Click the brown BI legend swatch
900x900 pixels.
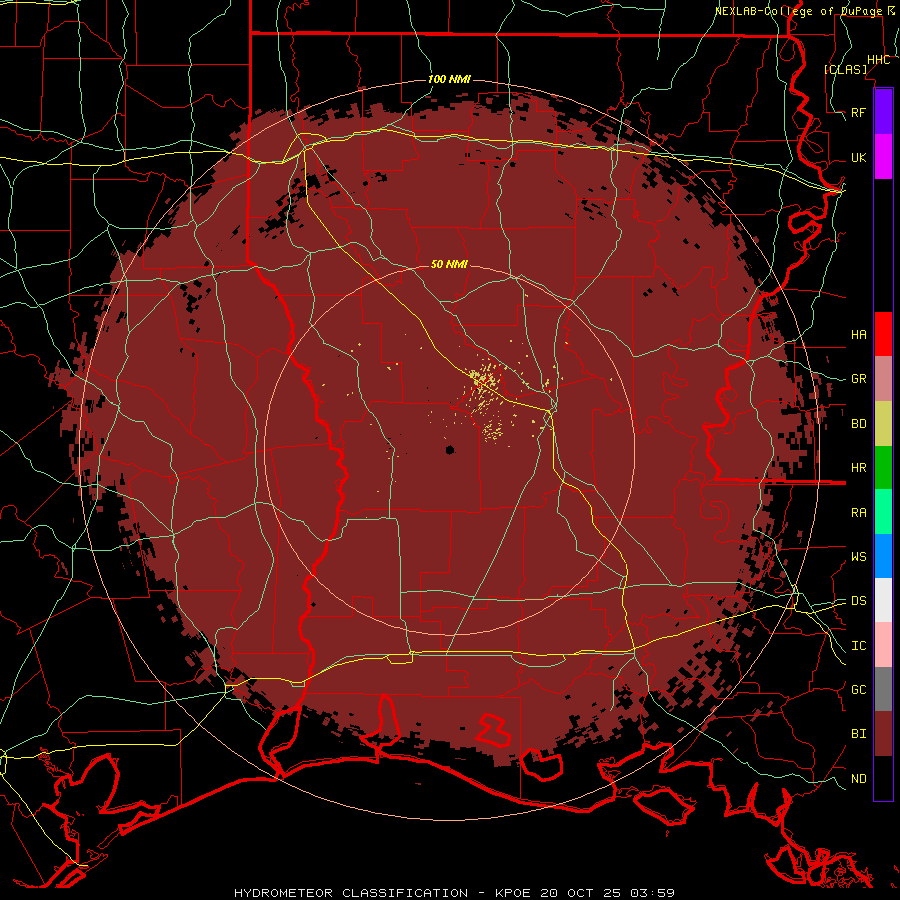tap(883, 734)
